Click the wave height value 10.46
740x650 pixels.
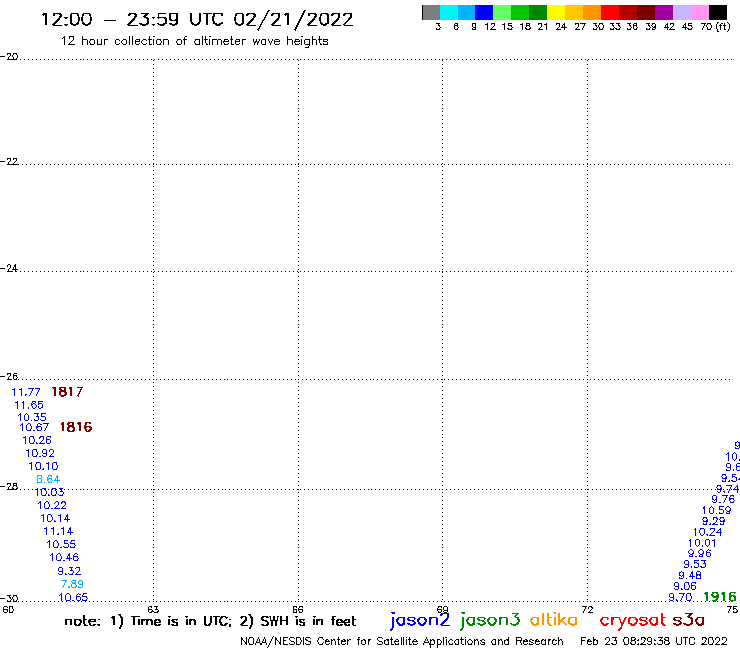[64, 557]
